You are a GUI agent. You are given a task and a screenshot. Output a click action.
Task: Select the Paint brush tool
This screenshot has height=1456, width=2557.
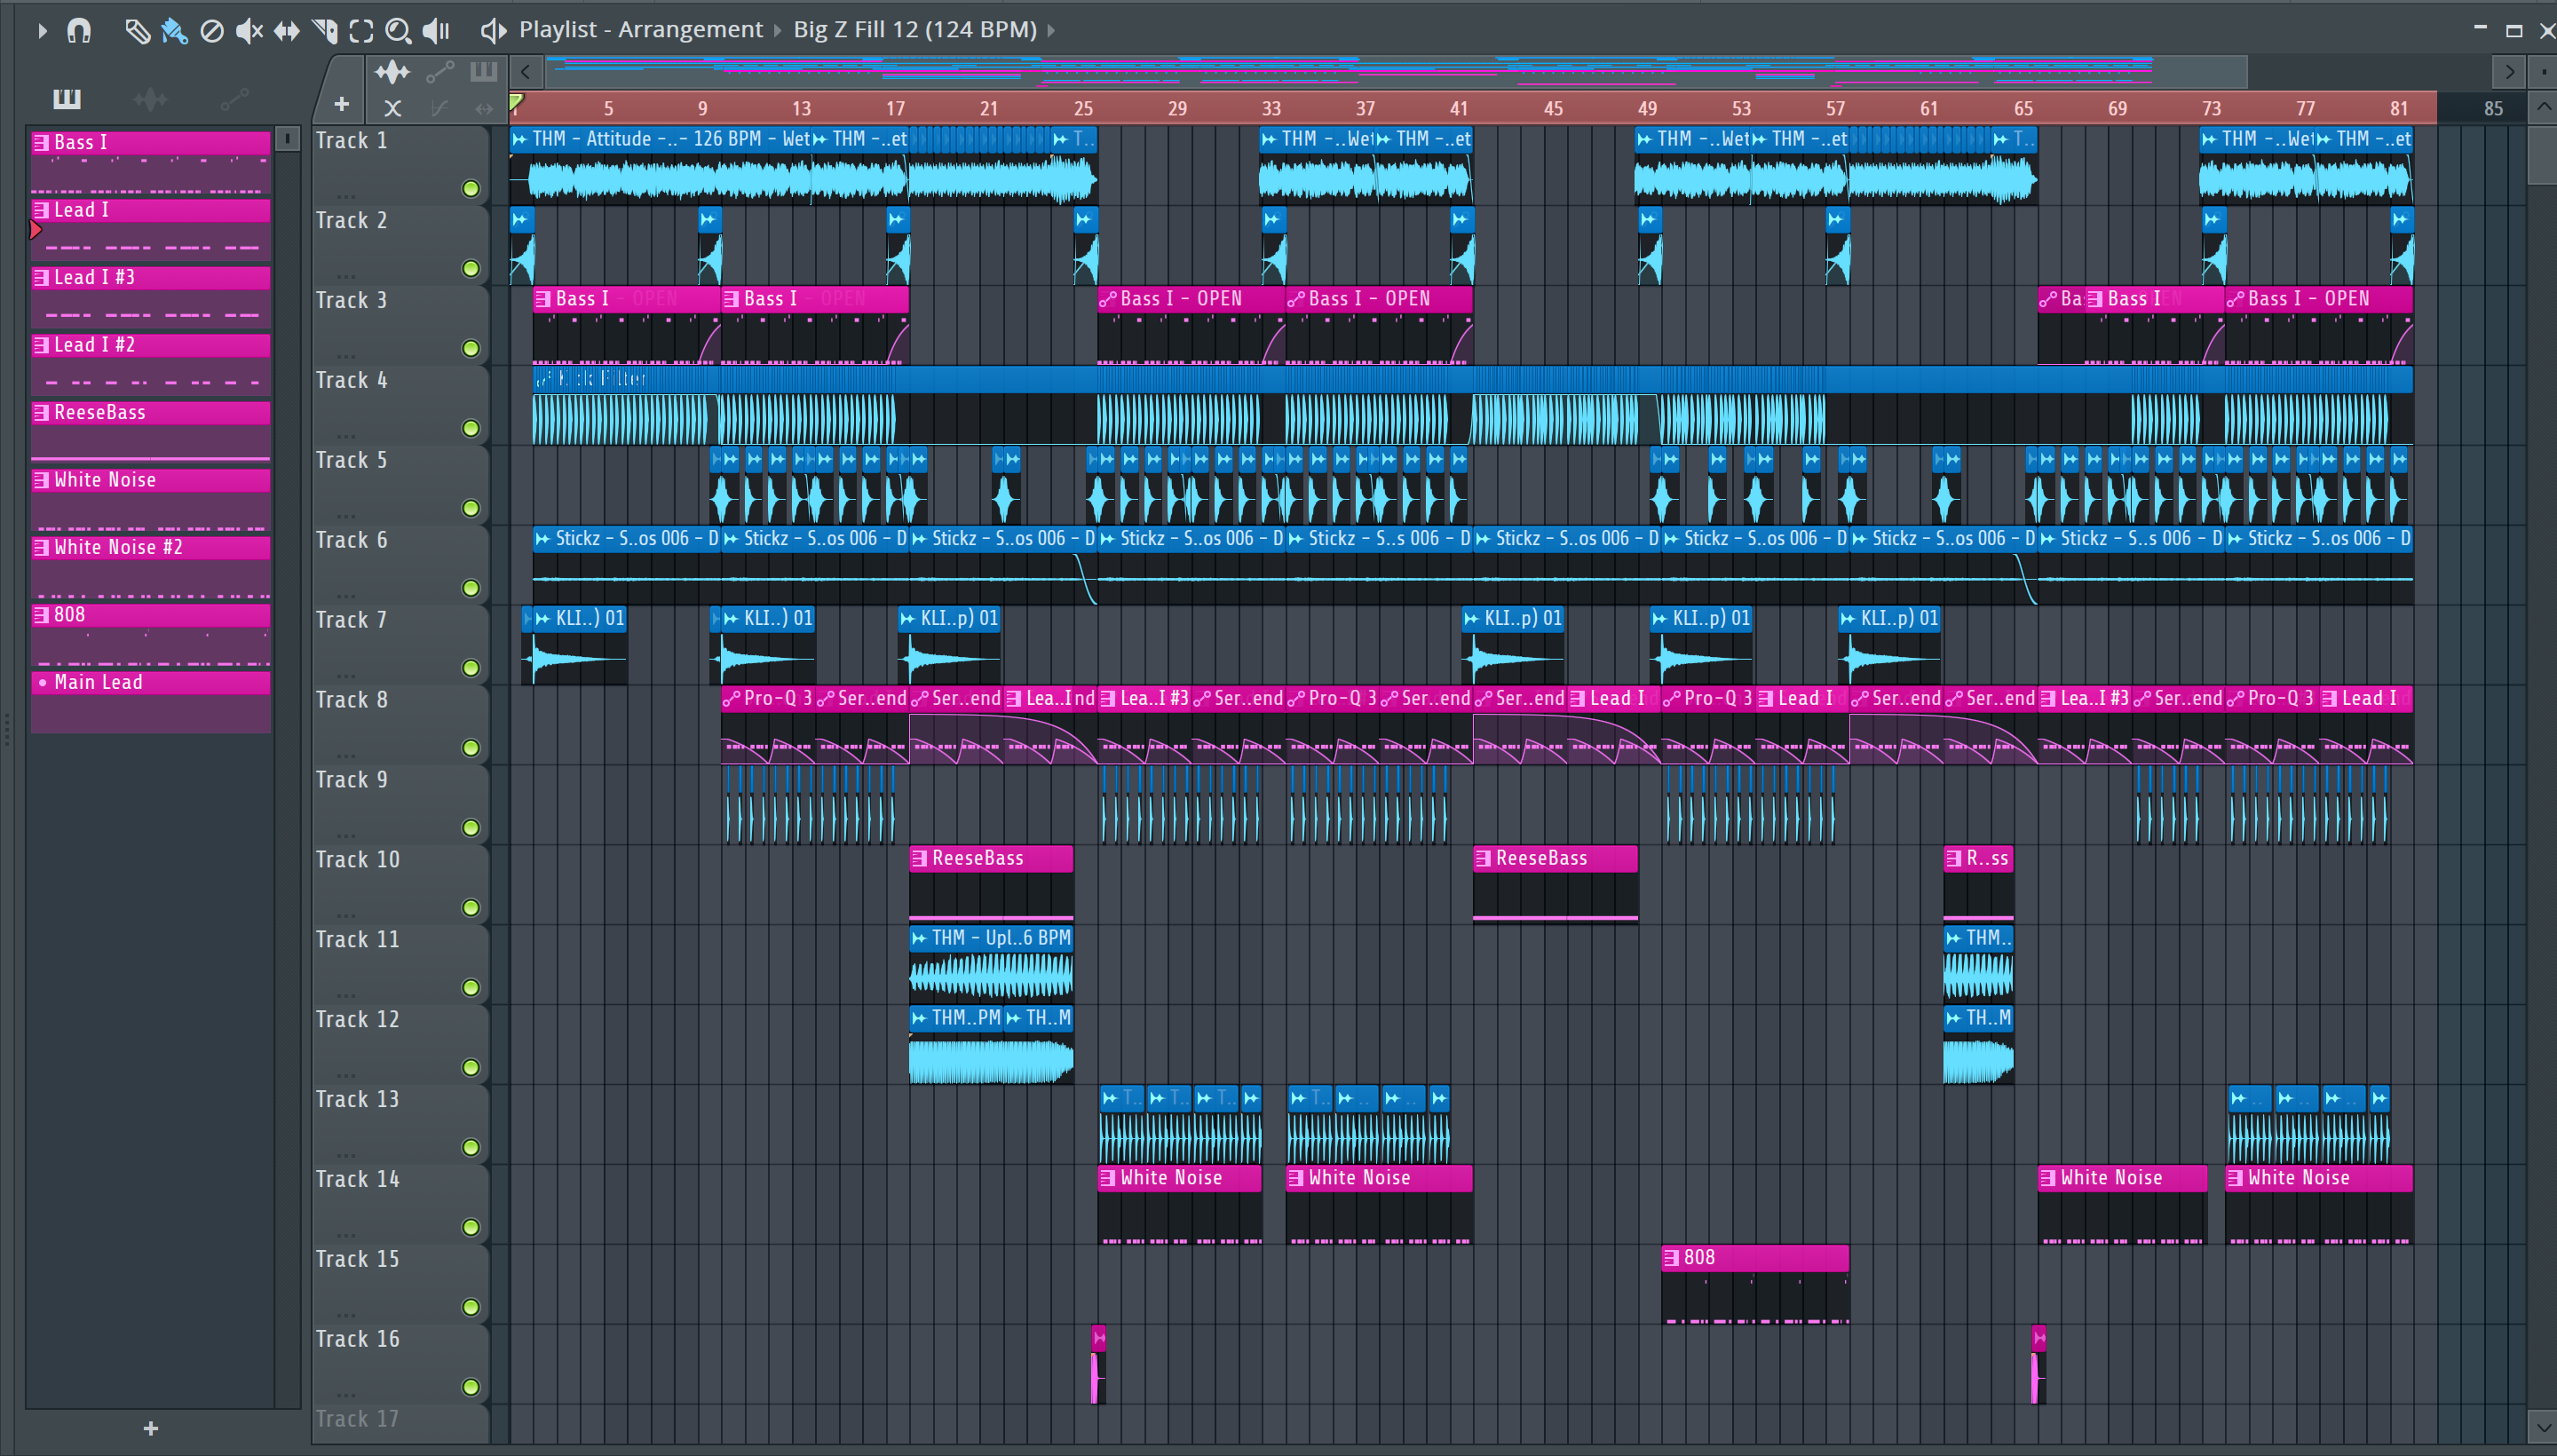pos(174,30)
